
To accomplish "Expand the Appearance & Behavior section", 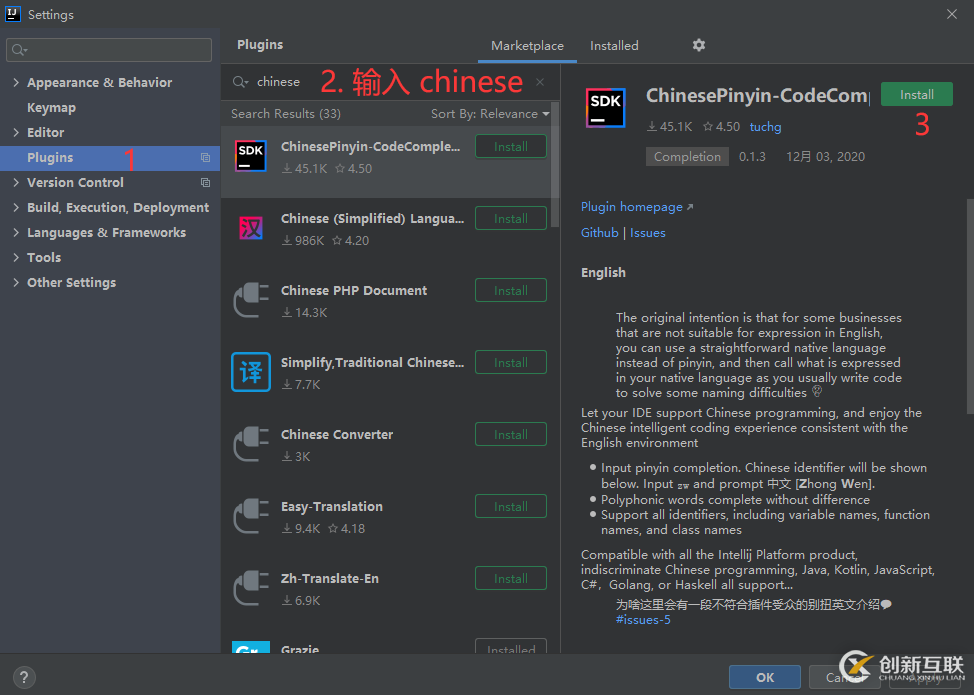I will click(x=16, y=83).
